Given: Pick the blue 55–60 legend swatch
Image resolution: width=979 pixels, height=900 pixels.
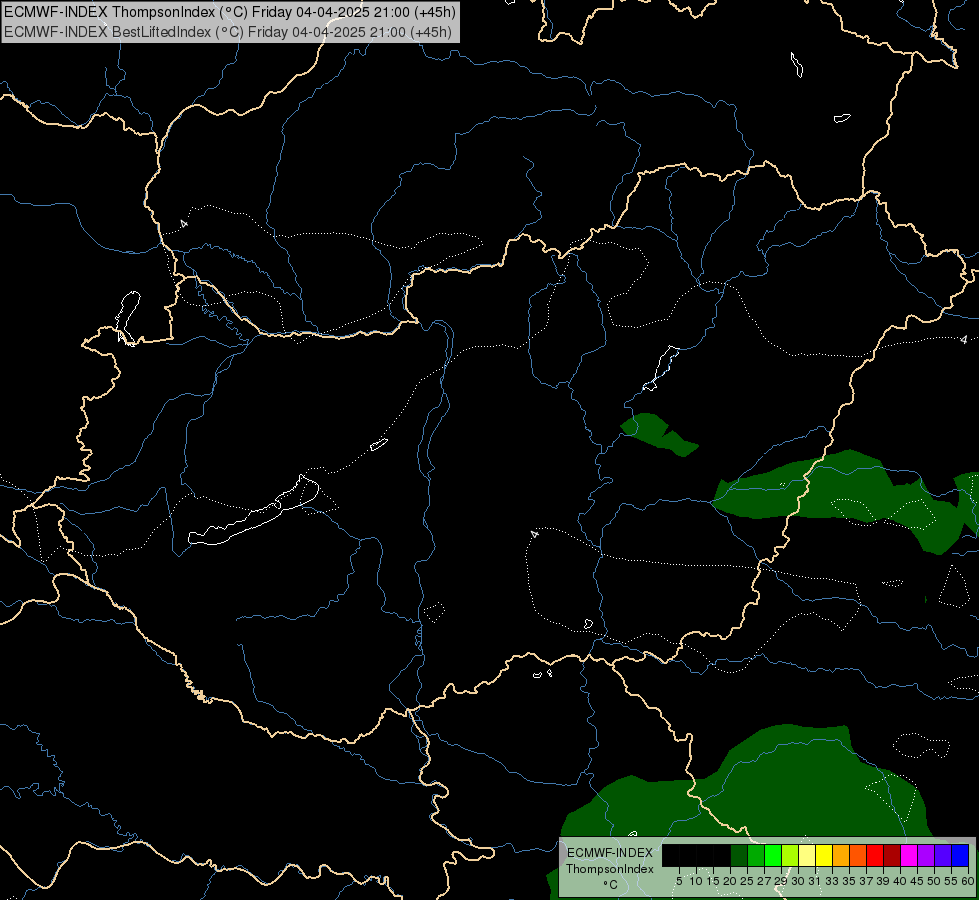Looking at the screenshot, I should click(x=960, y=855).
